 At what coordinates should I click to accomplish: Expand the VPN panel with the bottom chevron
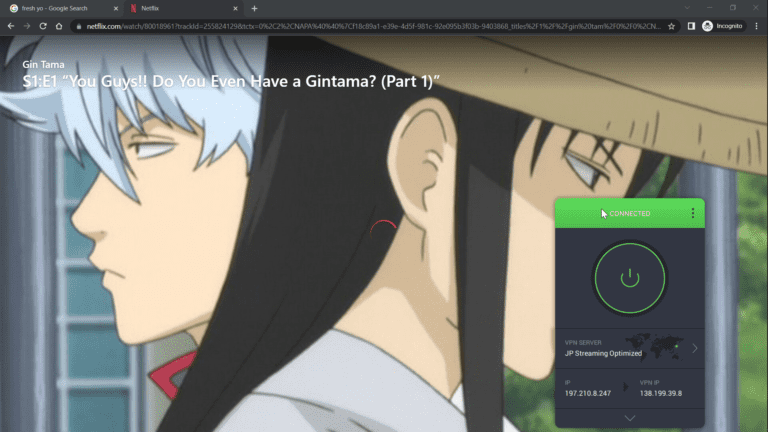pos(629,417)
